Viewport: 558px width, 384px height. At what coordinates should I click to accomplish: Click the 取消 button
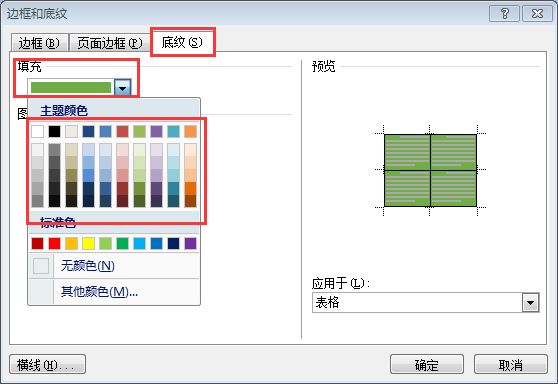[511, 364]
